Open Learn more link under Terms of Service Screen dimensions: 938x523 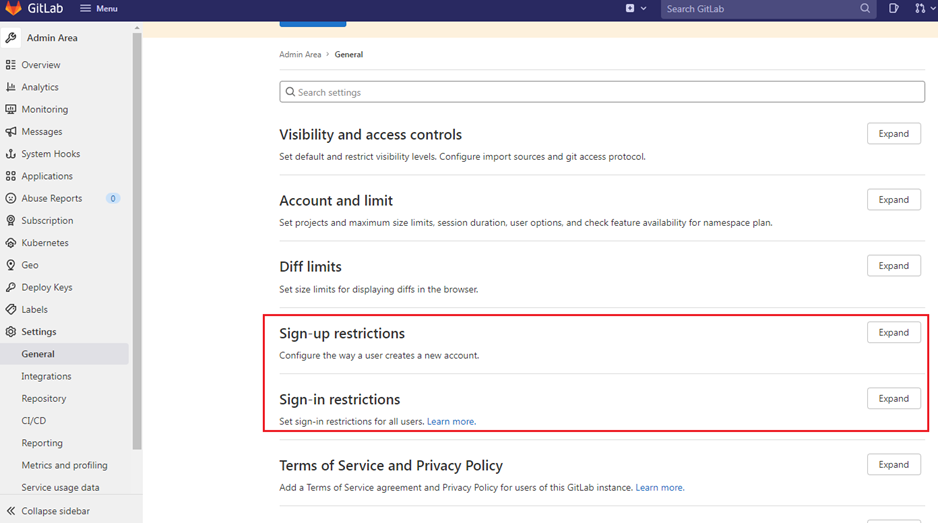point(660,488)
